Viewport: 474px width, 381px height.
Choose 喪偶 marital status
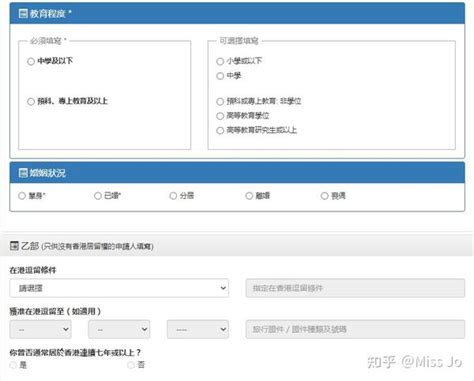pos(325,196)
